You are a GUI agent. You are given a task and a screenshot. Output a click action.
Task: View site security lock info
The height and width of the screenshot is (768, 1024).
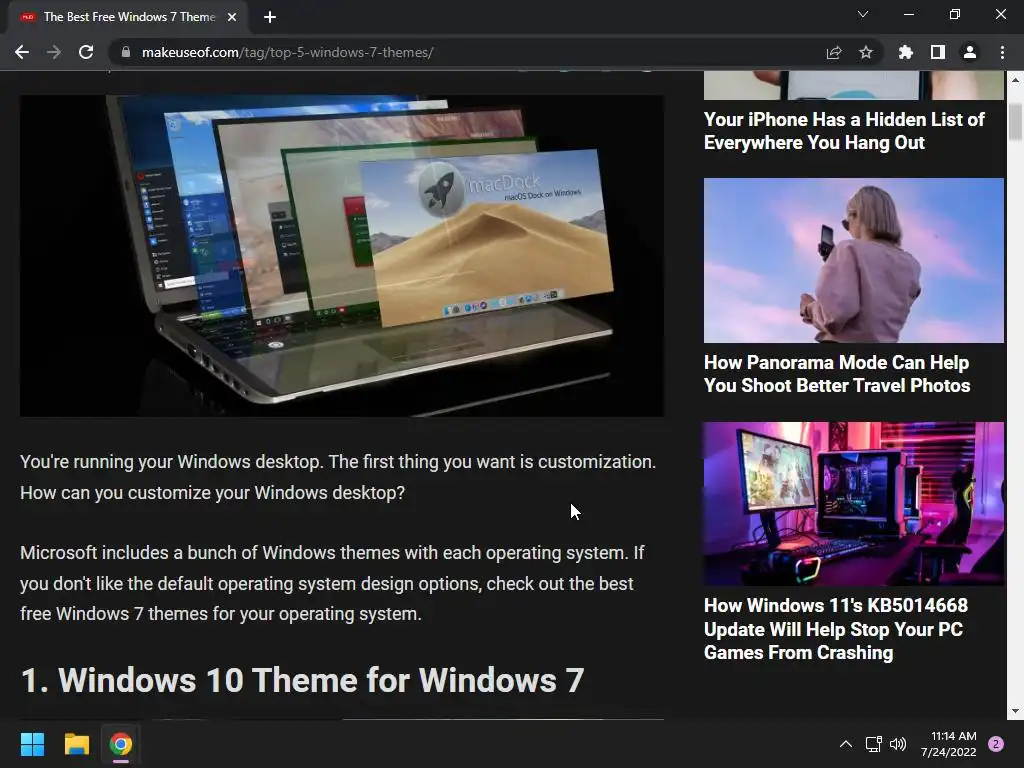[125, 52]
